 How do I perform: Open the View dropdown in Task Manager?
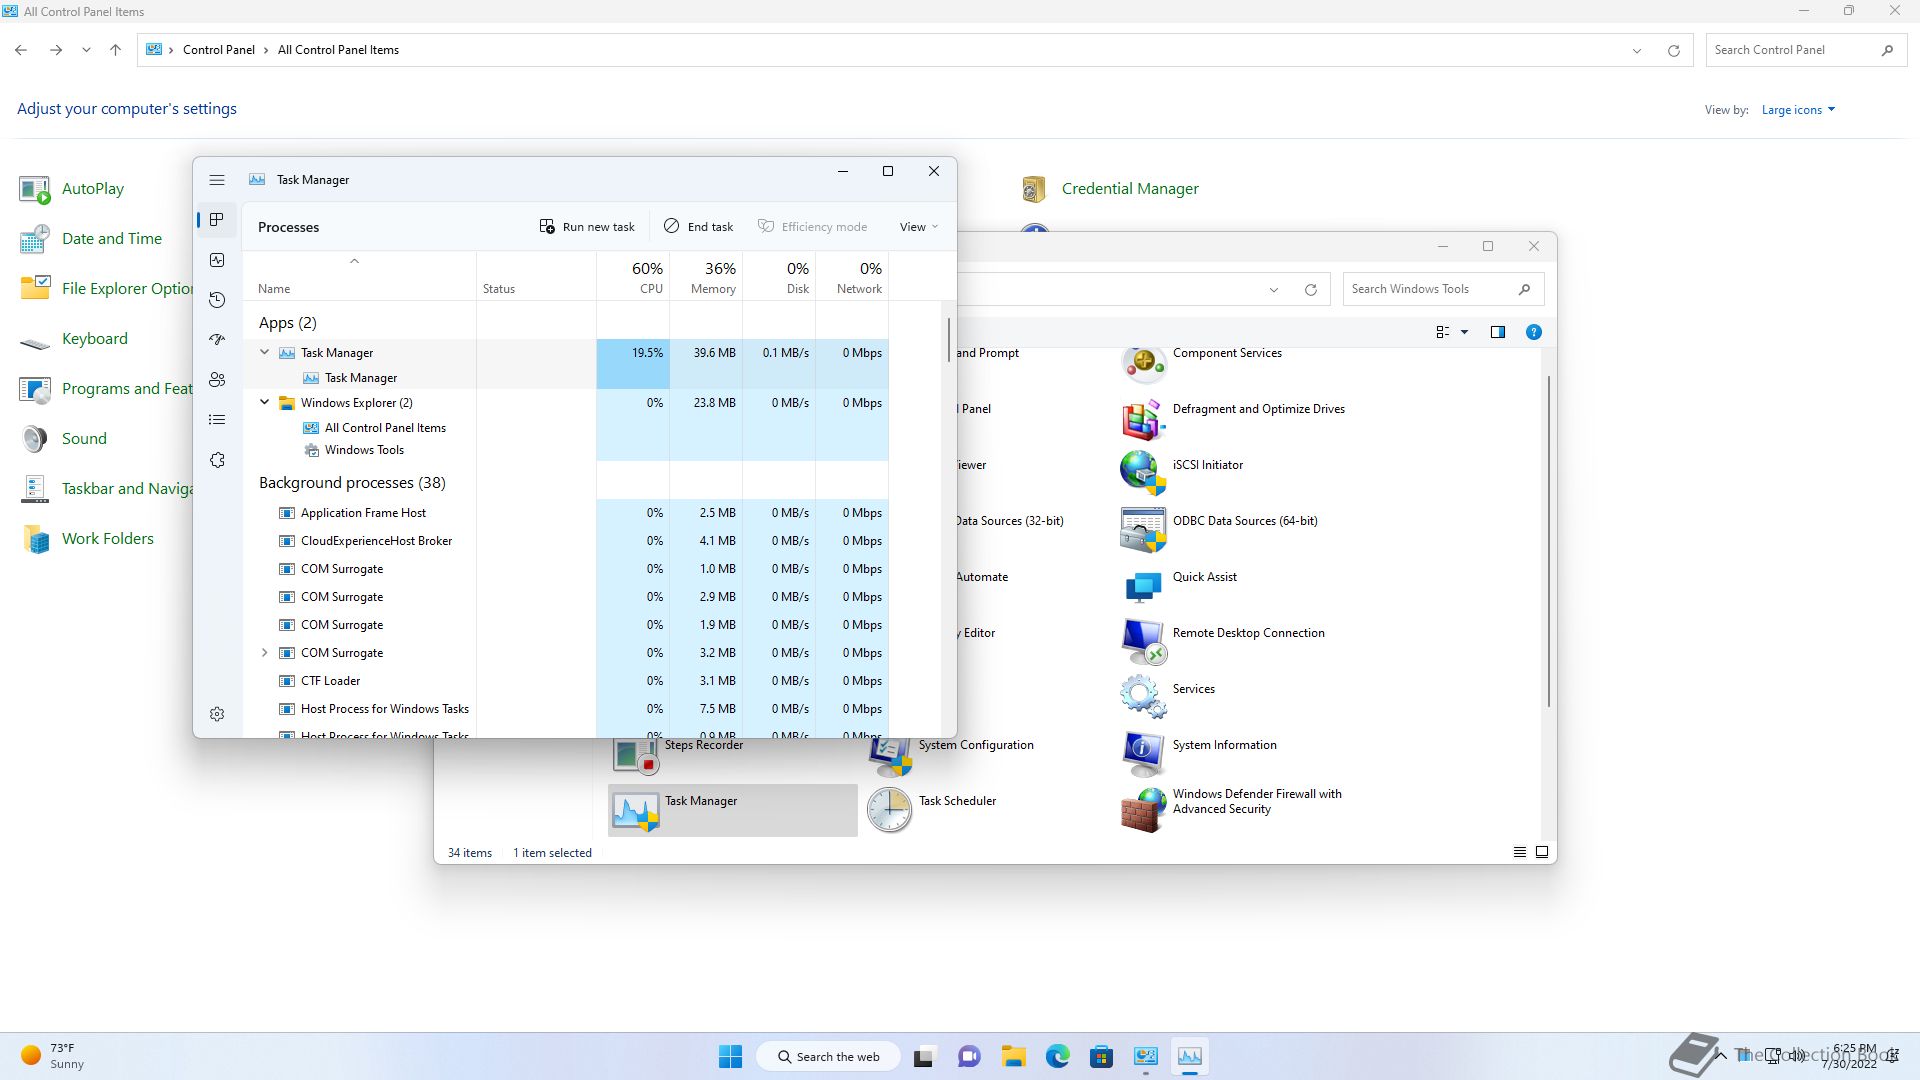coord(918,227)
